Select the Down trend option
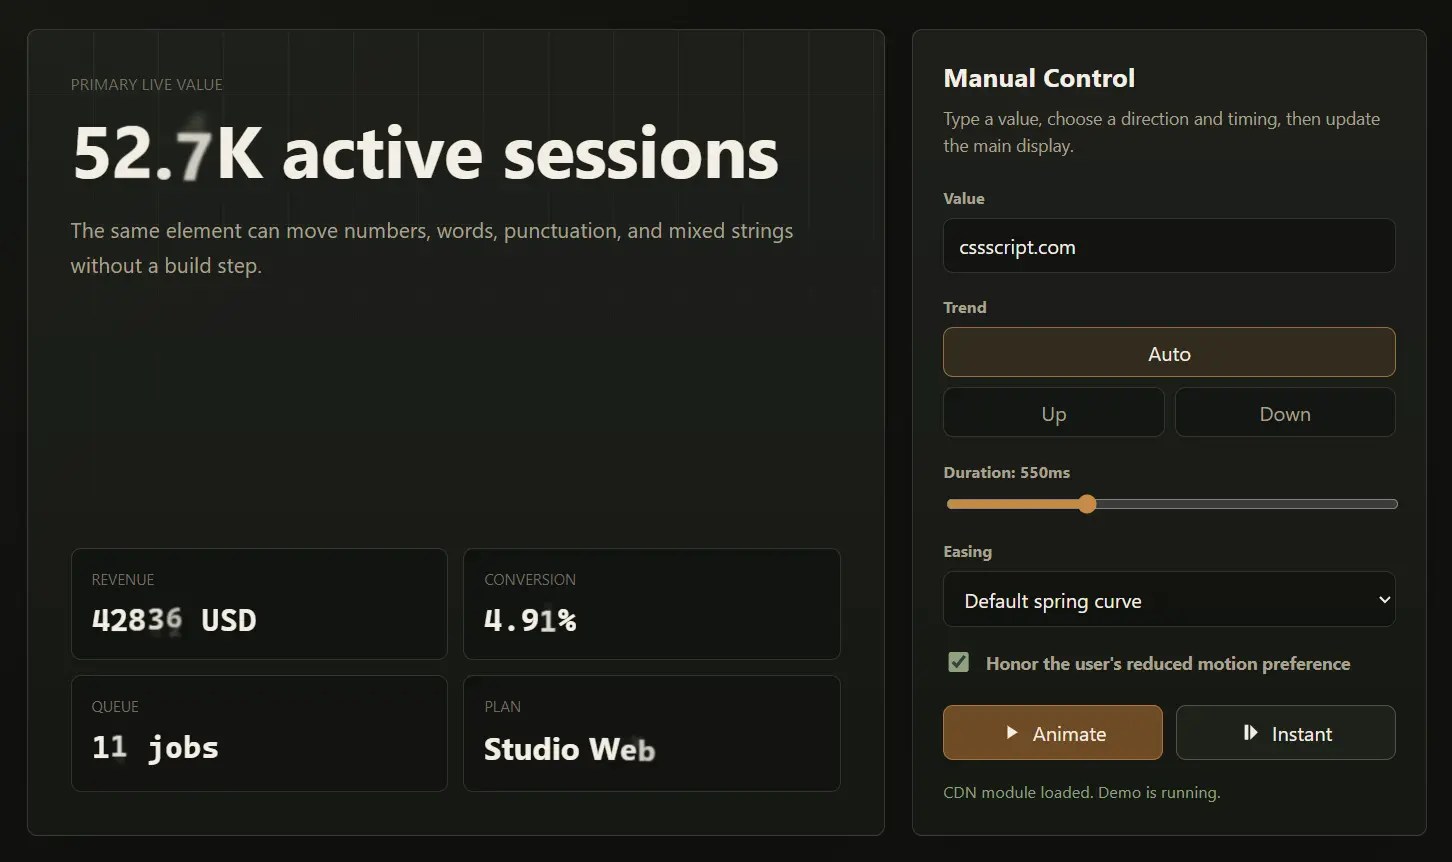This screenshot has height=862, width=1452. point(1285,412)
